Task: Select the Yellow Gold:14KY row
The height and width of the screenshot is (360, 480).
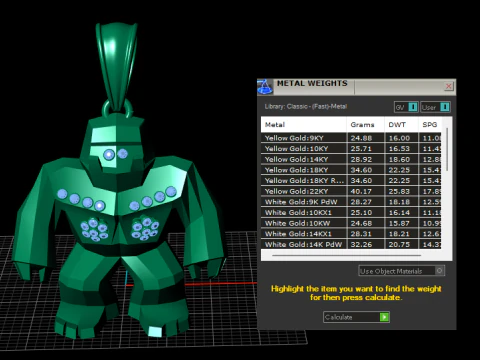Action: point(351,159)
